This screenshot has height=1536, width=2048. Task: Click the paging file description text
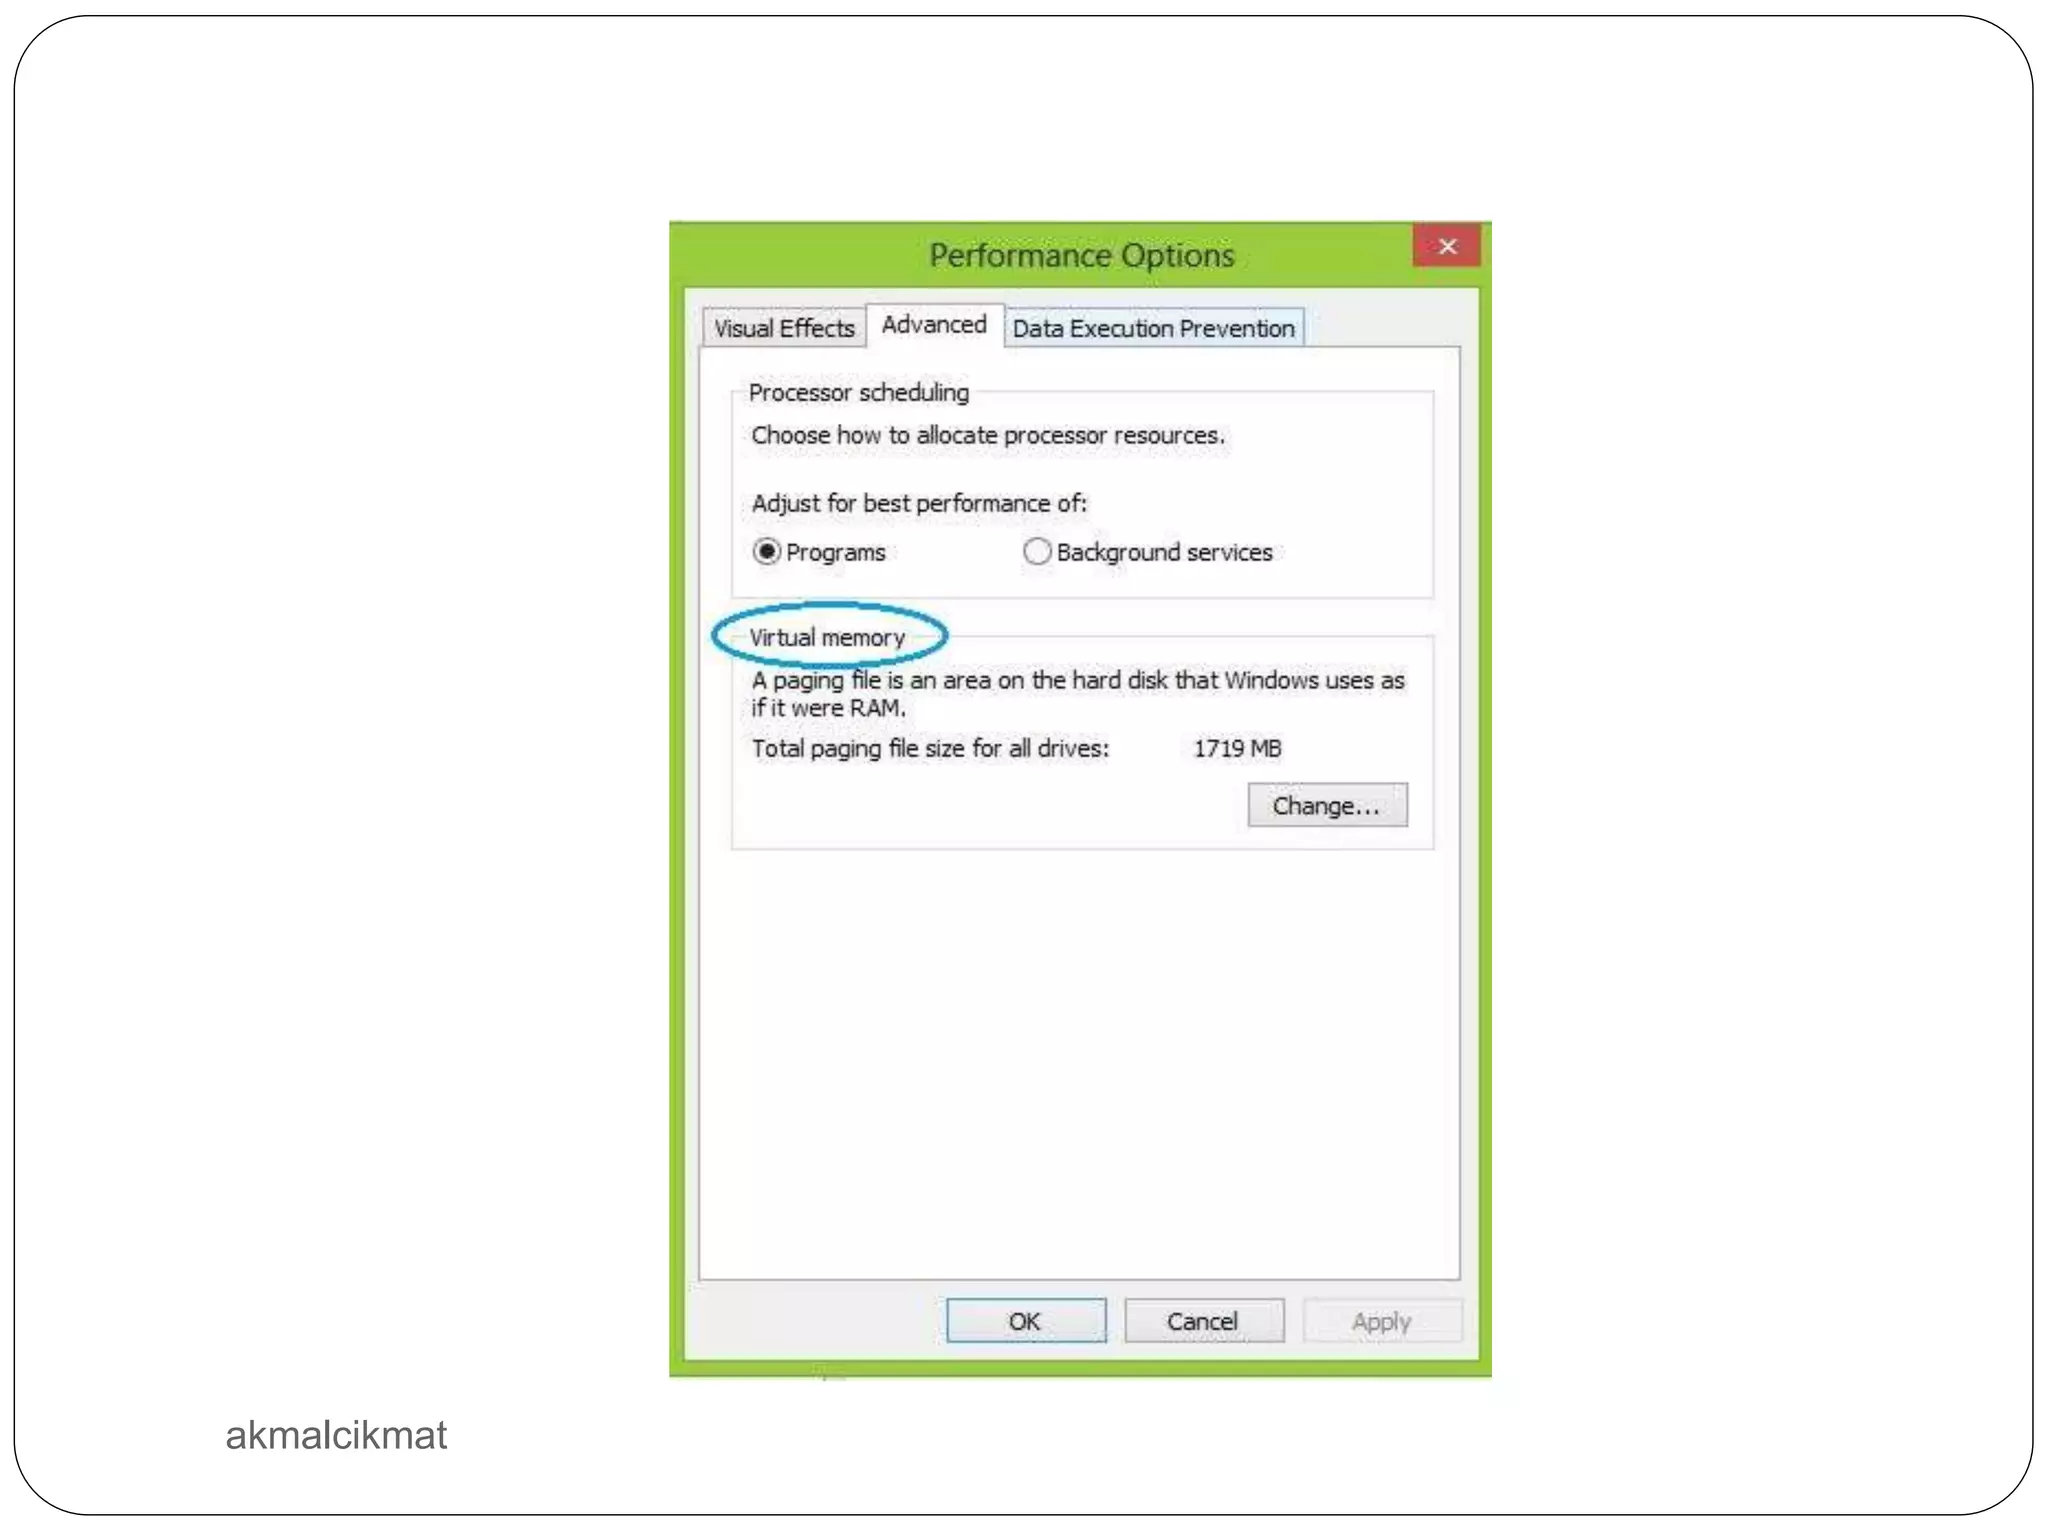pyautogui.click(x=1078, y=694)
